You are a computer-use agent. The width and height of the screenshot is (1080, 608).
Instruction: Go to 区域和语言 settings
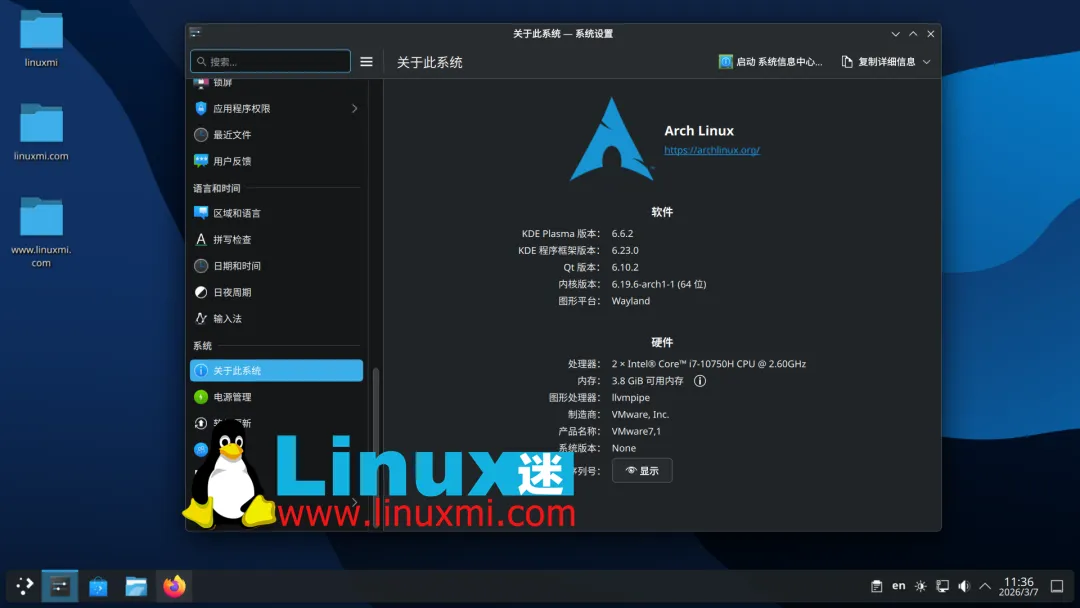[x=276, y=213]
